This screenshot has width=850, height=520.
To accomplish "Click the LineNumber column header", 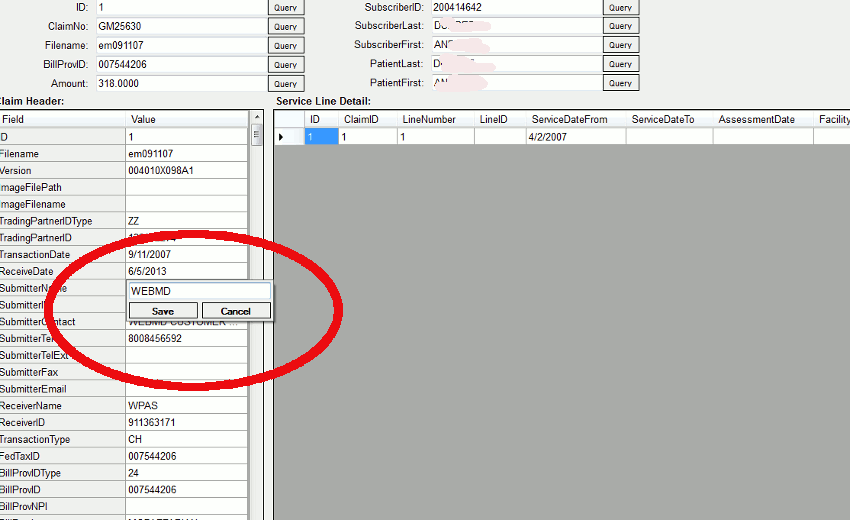I will coord(434,119).
